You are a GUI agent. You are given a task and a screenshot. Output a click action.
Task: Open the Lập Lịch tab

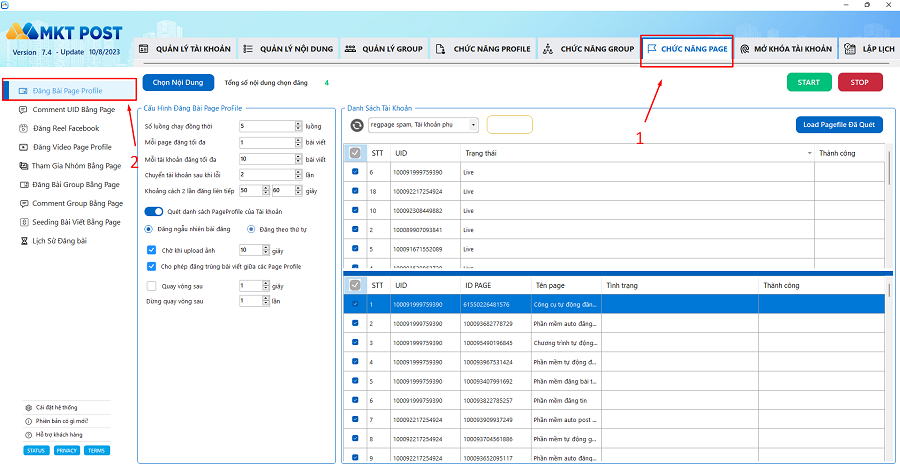click(x=870, y=49)
